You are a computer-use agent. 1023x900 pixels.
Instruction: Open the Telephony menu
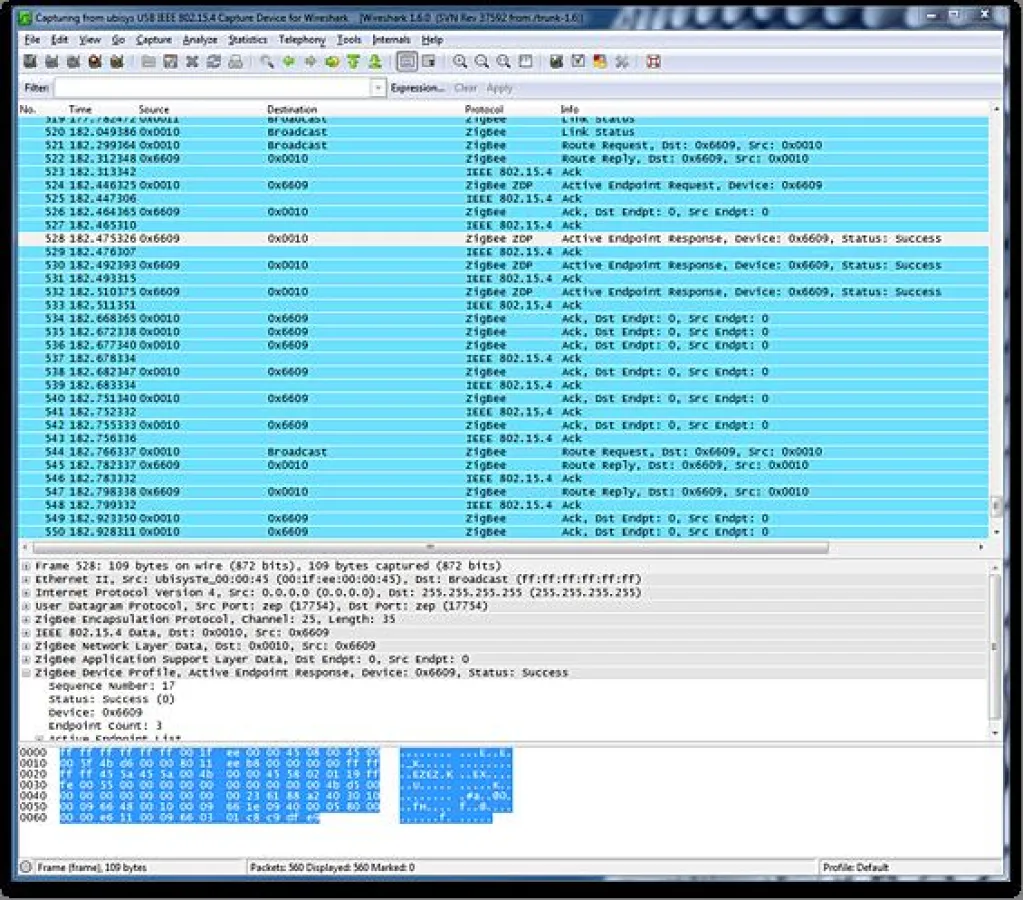click(302, 40)
